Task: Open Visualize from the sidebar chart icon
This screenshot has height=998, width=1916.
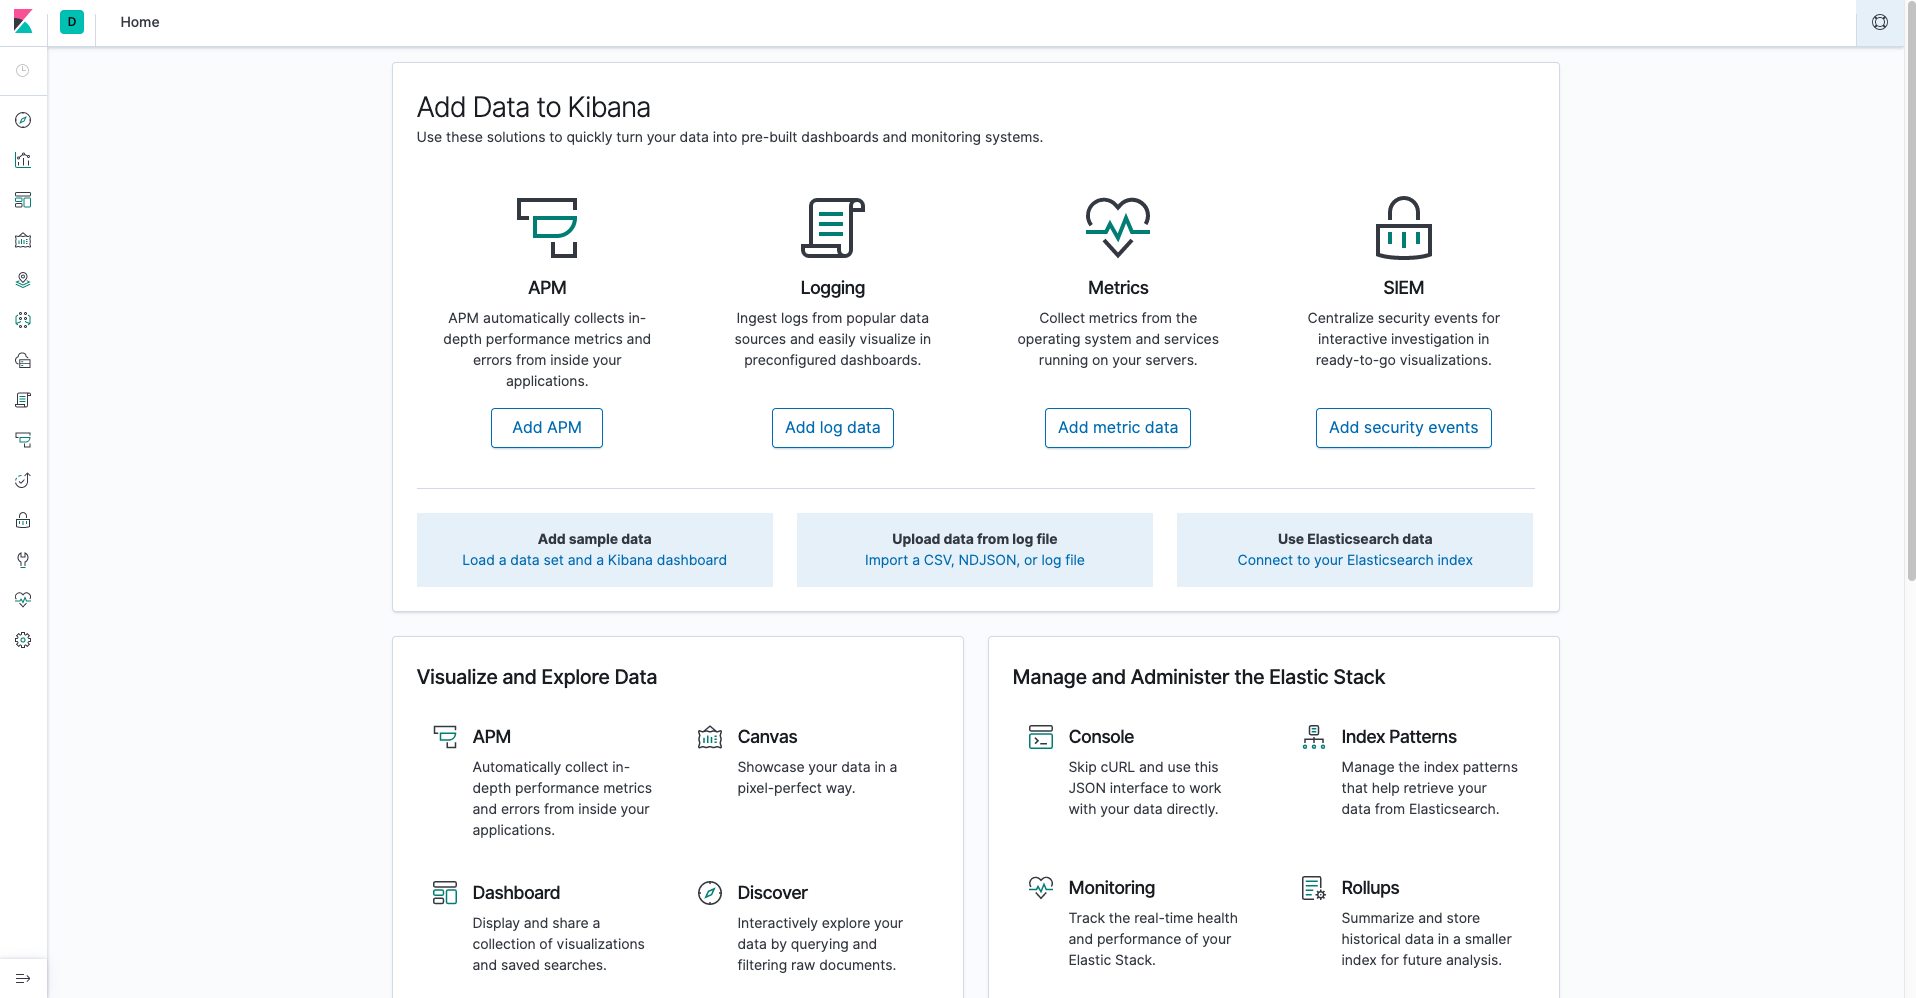Action: point(23,160)
